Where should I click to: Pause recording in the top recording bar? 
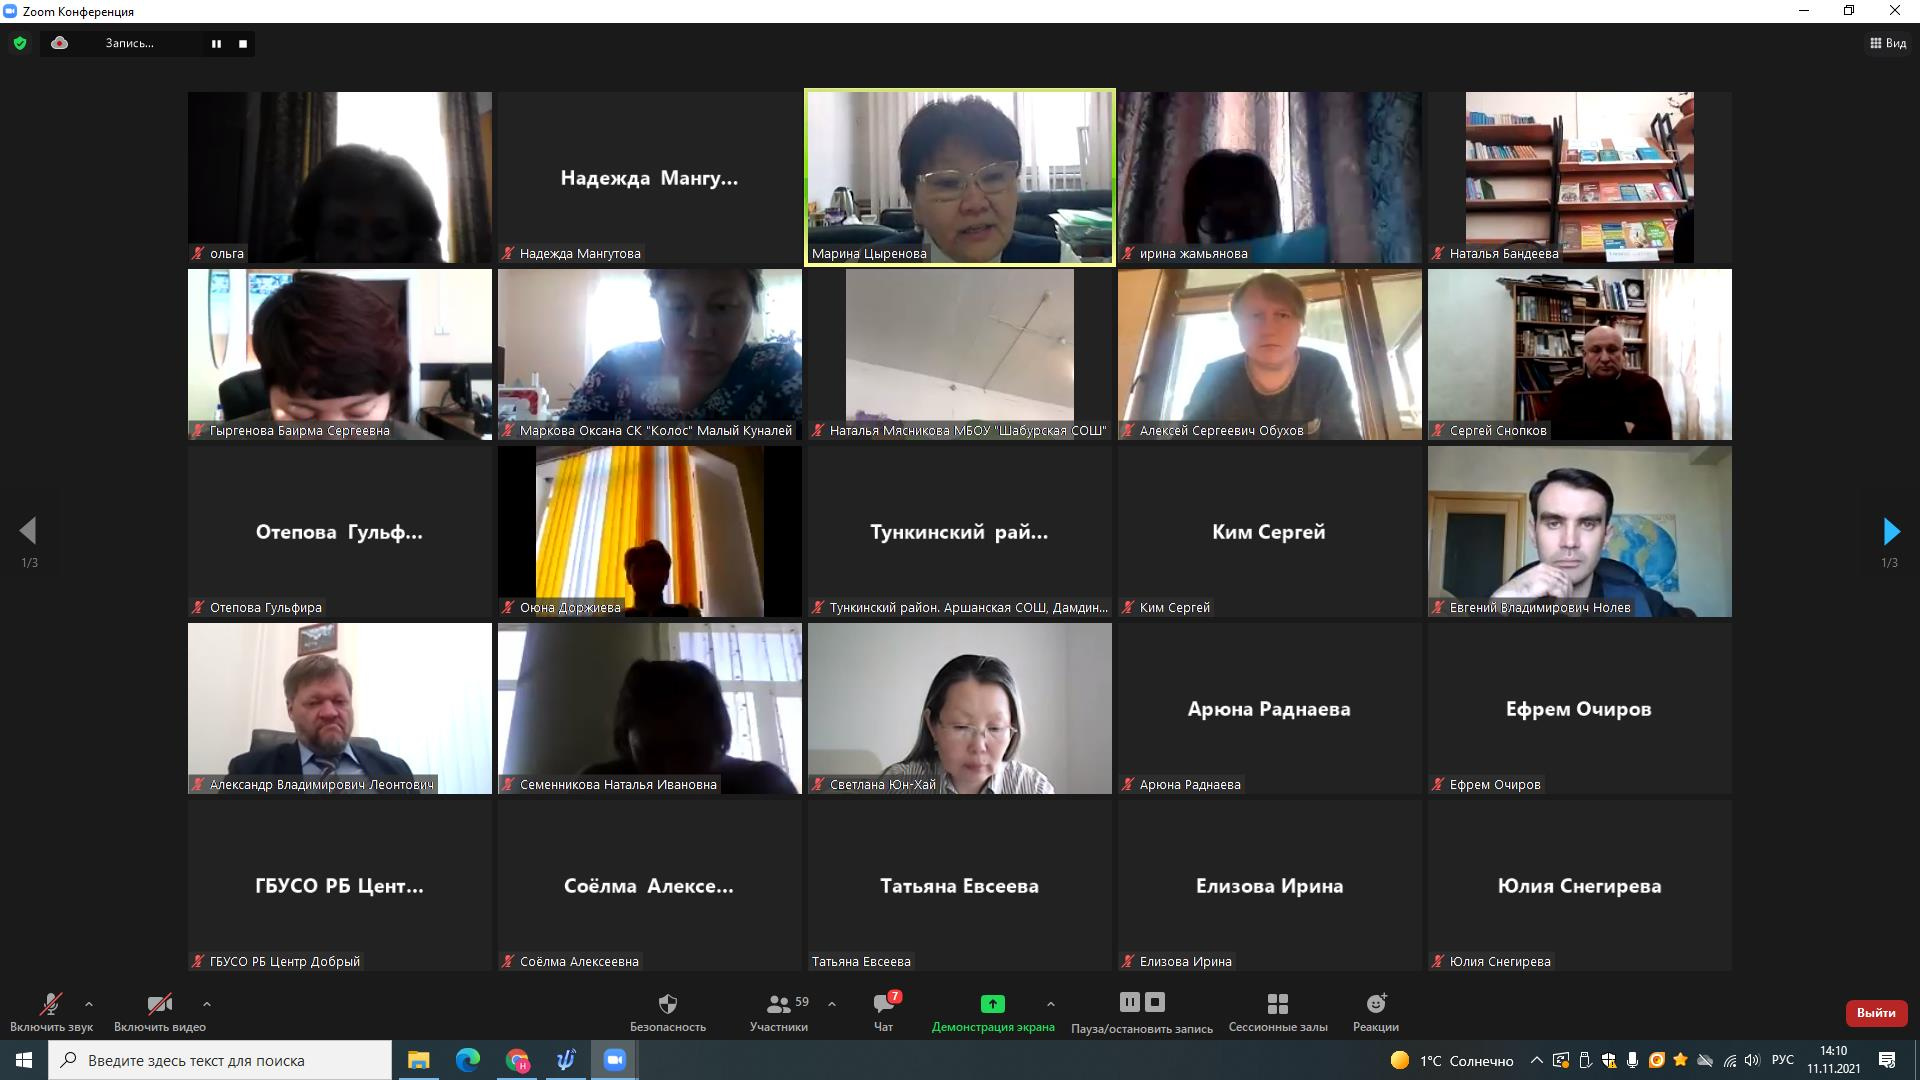click(x=216, y=44)
